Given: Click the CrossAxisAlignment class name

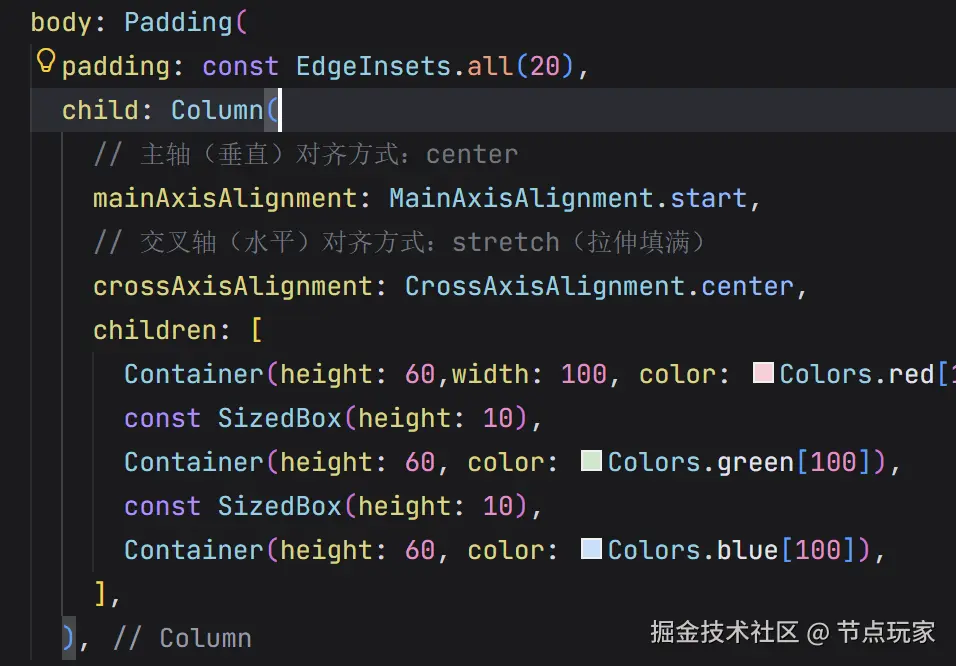Looking at the screenshot, I should 545,286.
